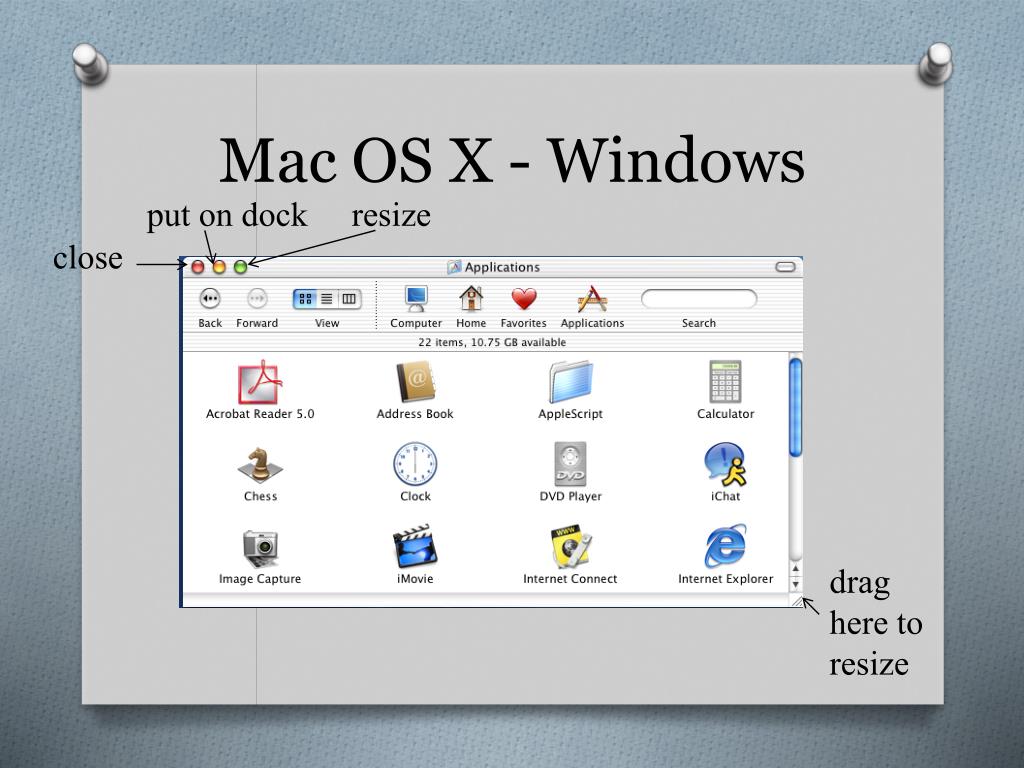Image resolution: width=1024 pixels, height=768 pixels.
Task: Toggle the toolbar with the oval button
Action: [x=785, y=267]
